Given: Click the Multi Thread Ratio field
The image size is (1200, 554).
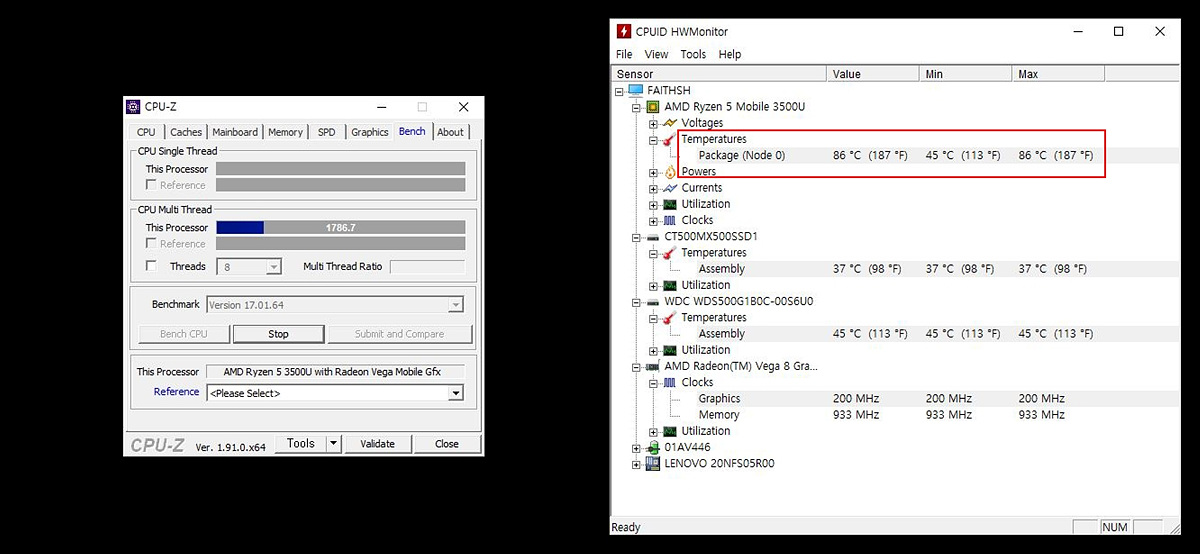Looking at the screenshot, I should 427,267.
